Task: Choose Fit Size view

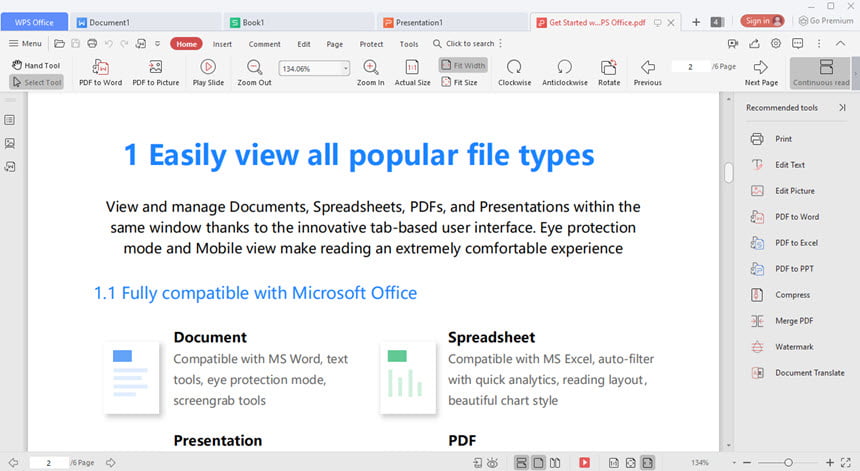Action: [x=460, y=82]
